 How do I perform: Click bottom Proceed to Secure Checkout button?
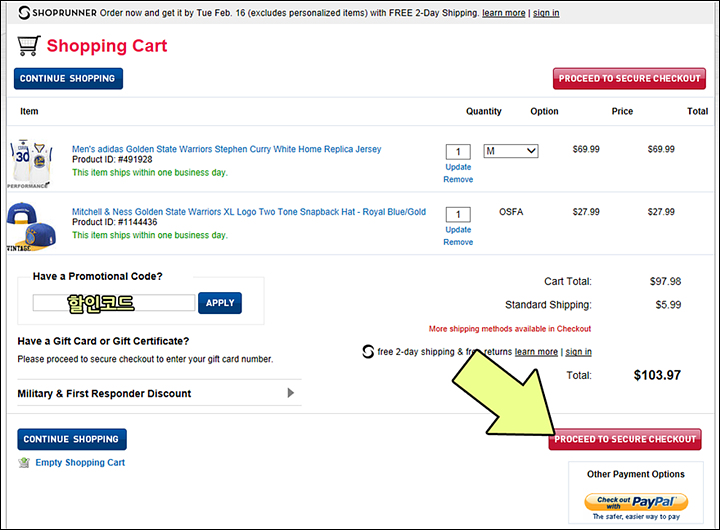pos(625,439)
